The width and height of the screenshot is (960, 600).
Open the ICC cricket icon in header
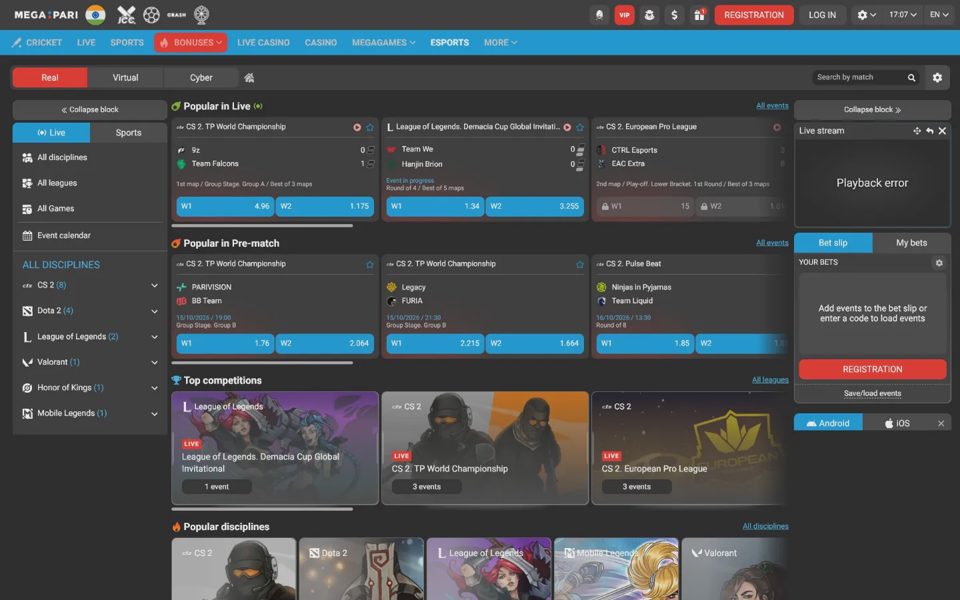(126, 15)
